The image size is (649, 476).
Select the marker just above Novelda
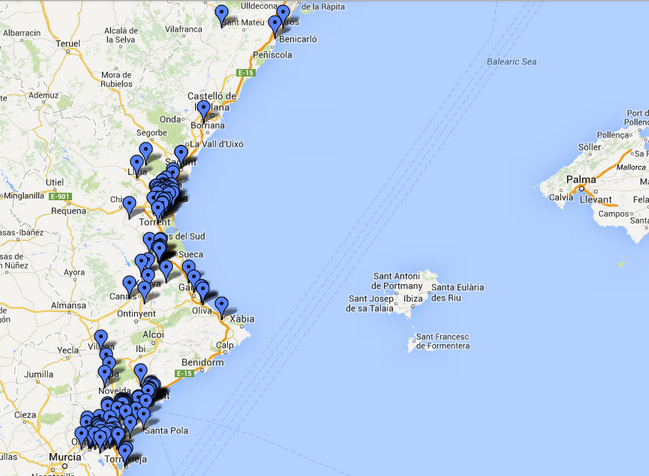pos(104,375)
